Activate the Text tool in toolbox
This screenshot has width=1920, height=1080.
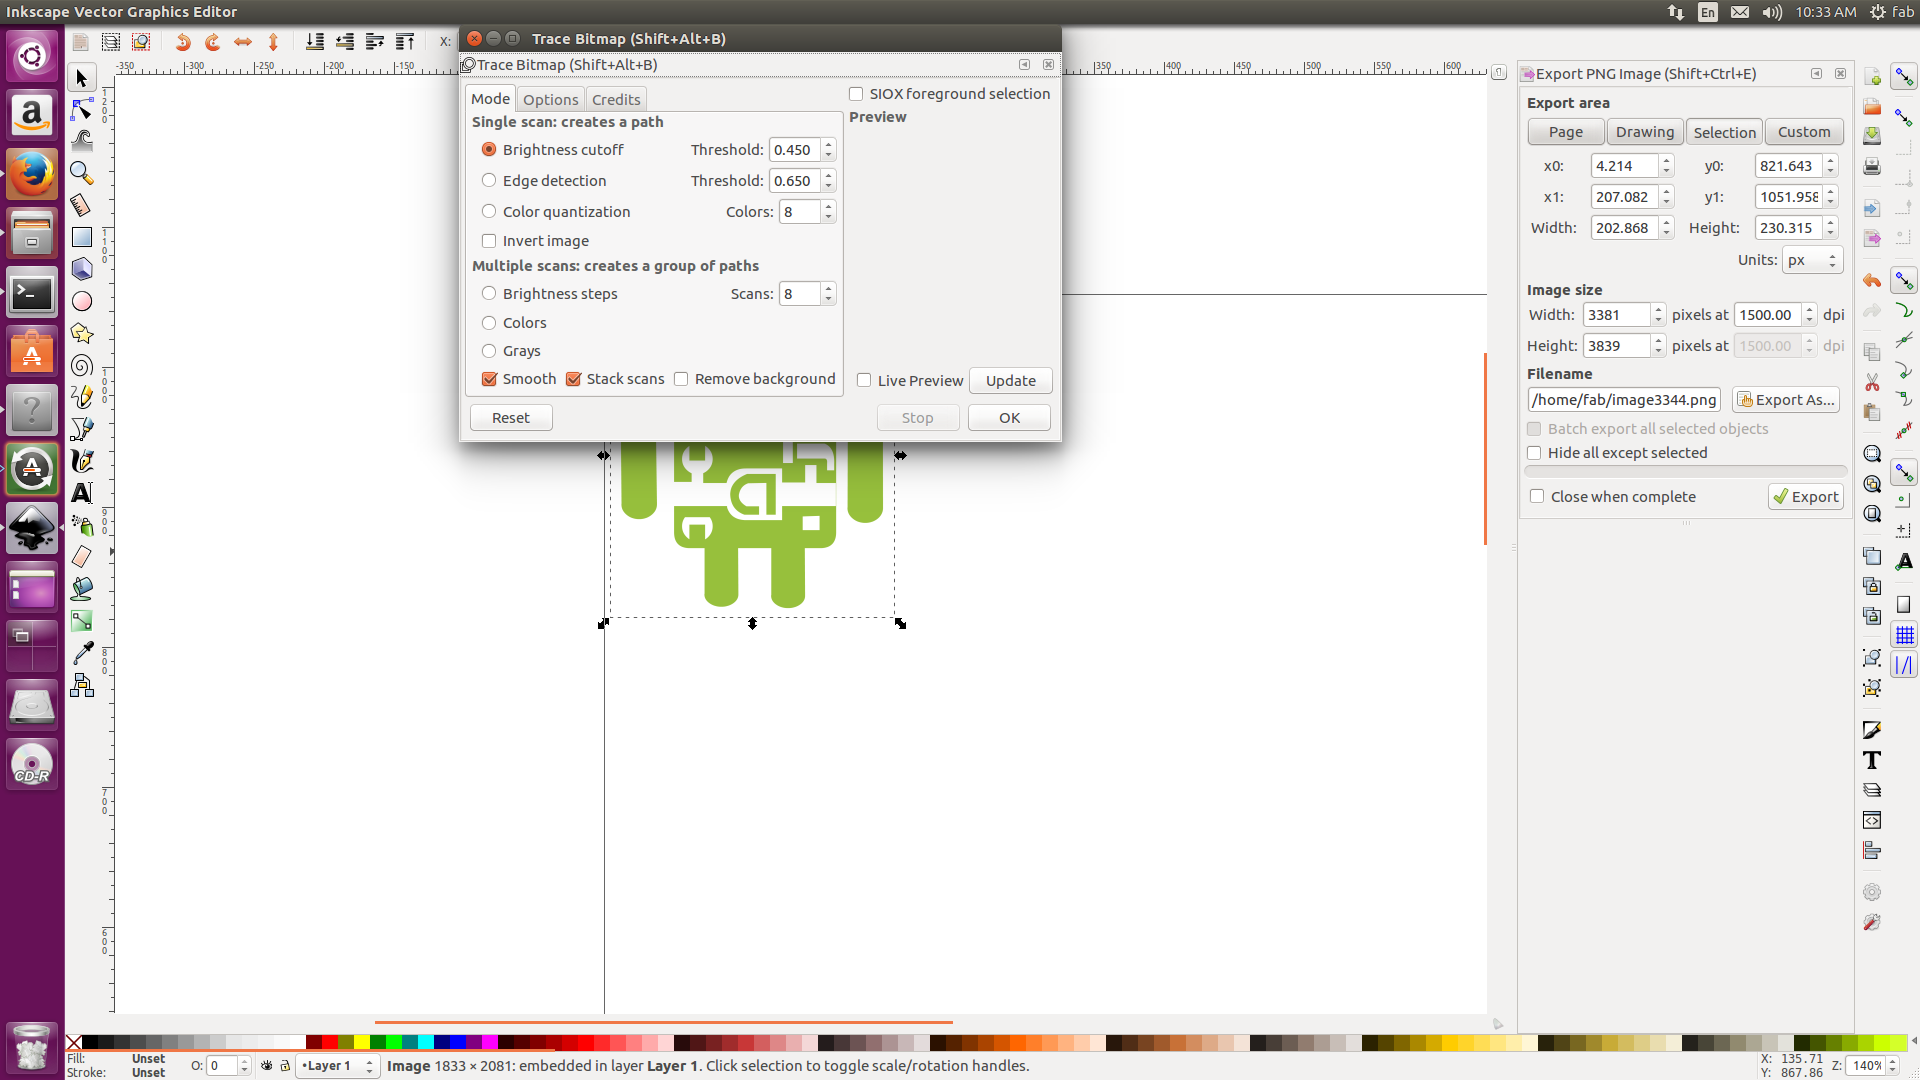click(x=82, y=493)
